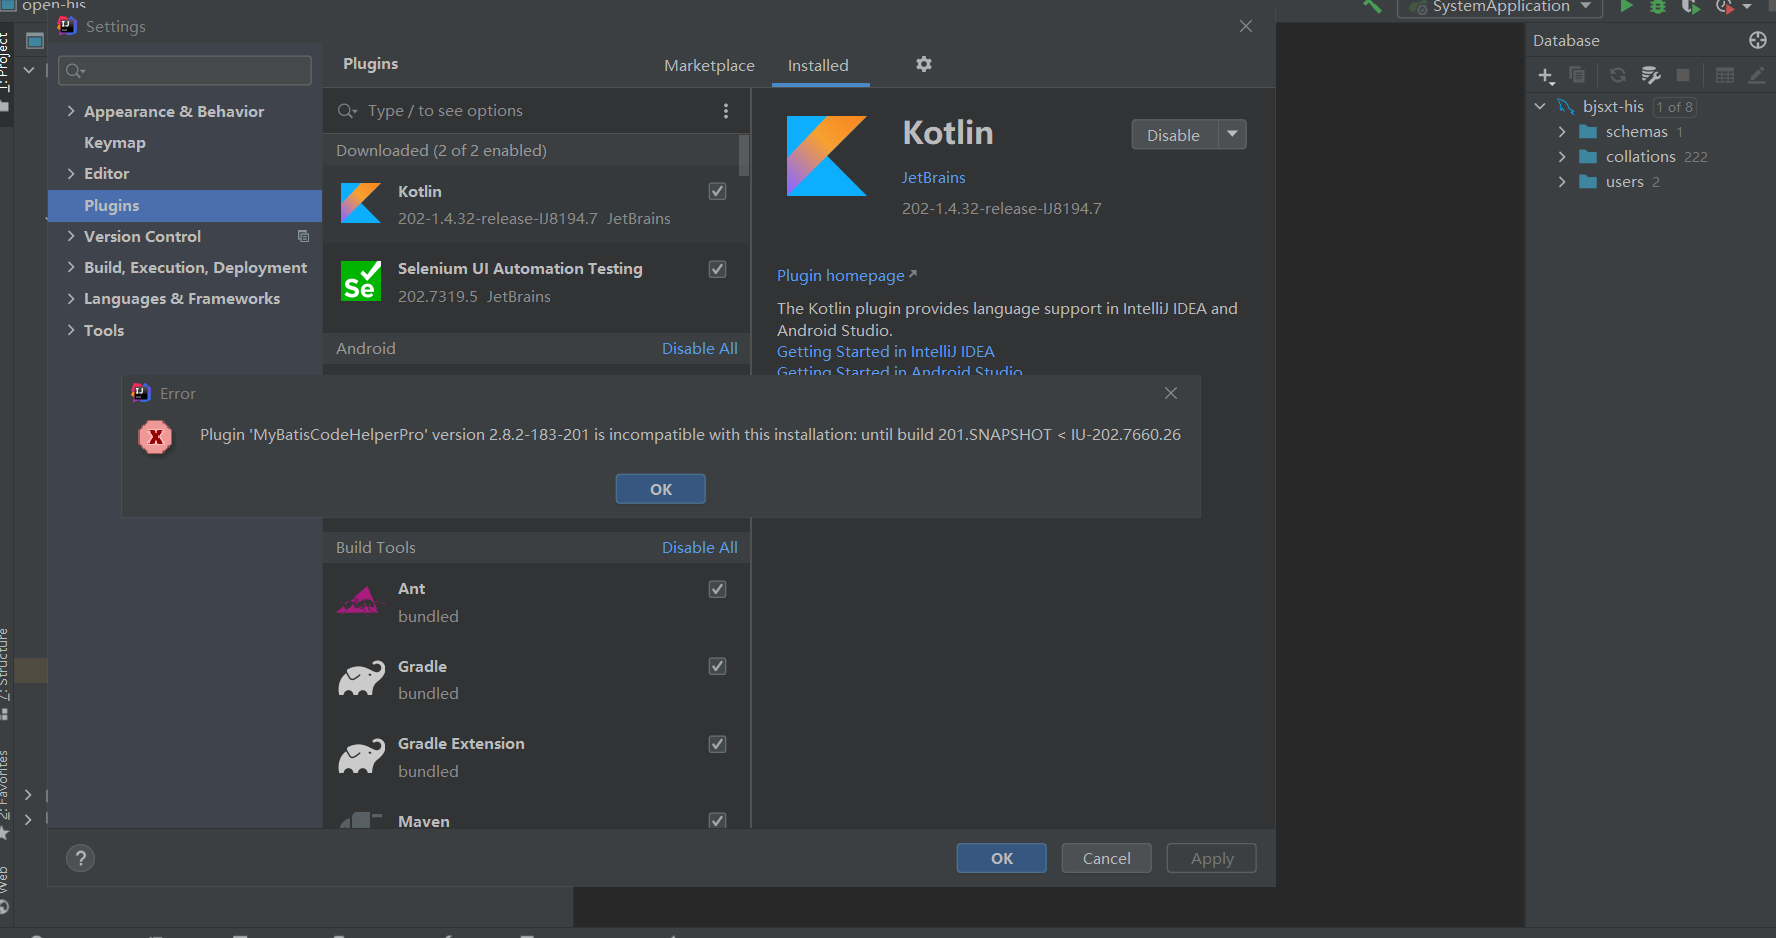Click the JetBrains vendor link
This screenshot has height=938, width=1776.
(x=934, y=177)
